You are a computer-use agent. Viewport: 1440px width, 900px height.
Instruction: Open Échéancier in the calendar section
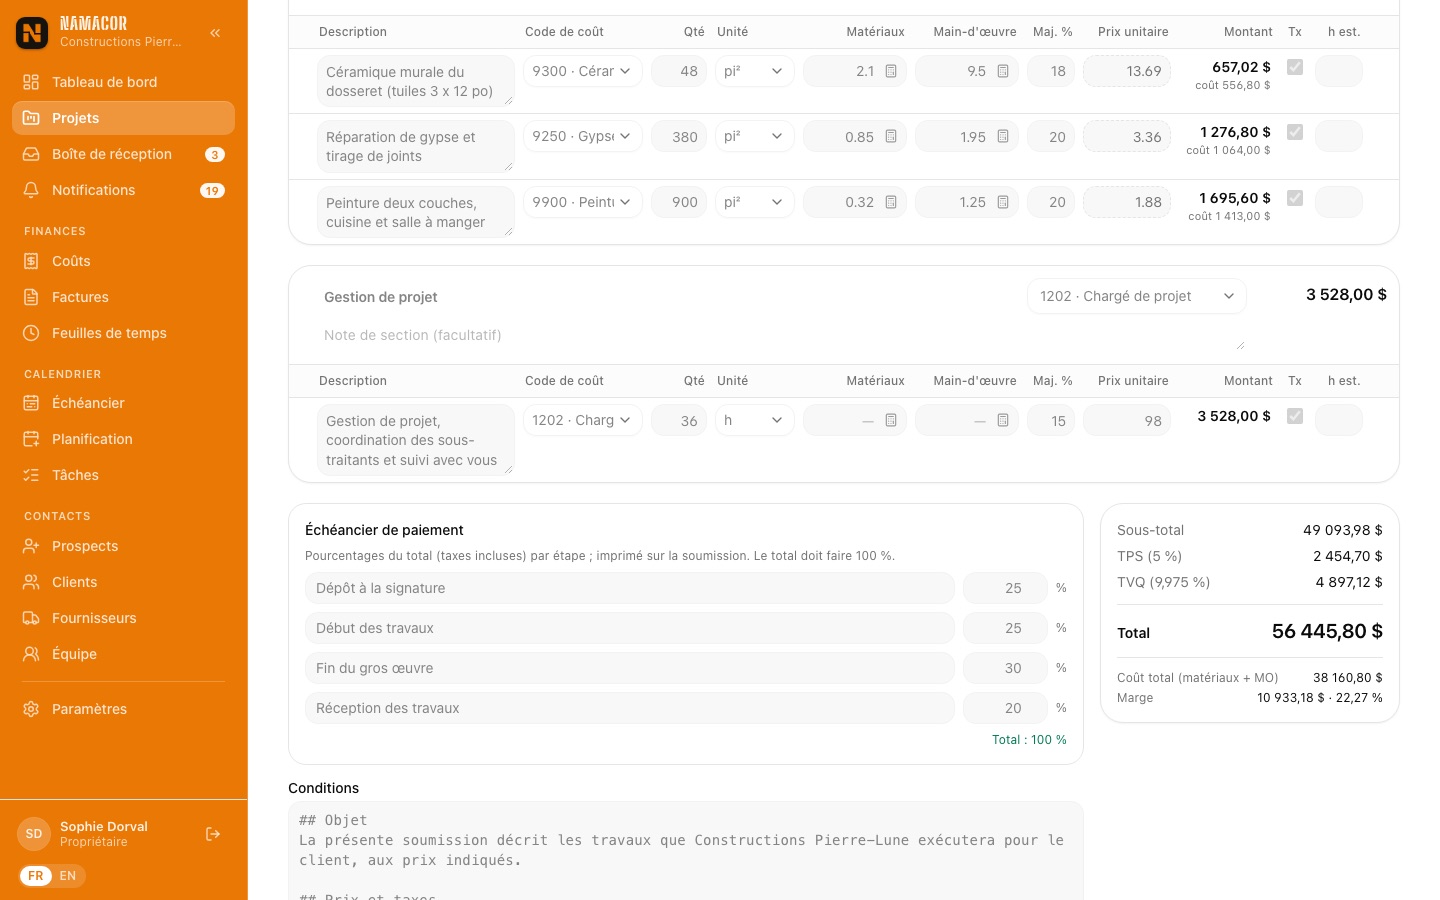tap(123, 403)
